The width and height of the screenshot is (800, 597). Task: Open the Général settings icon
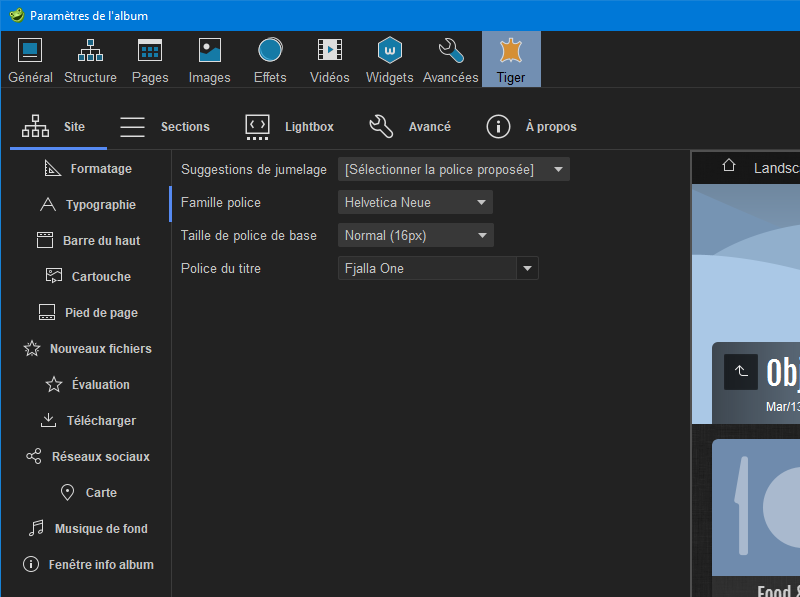point(30,51)
